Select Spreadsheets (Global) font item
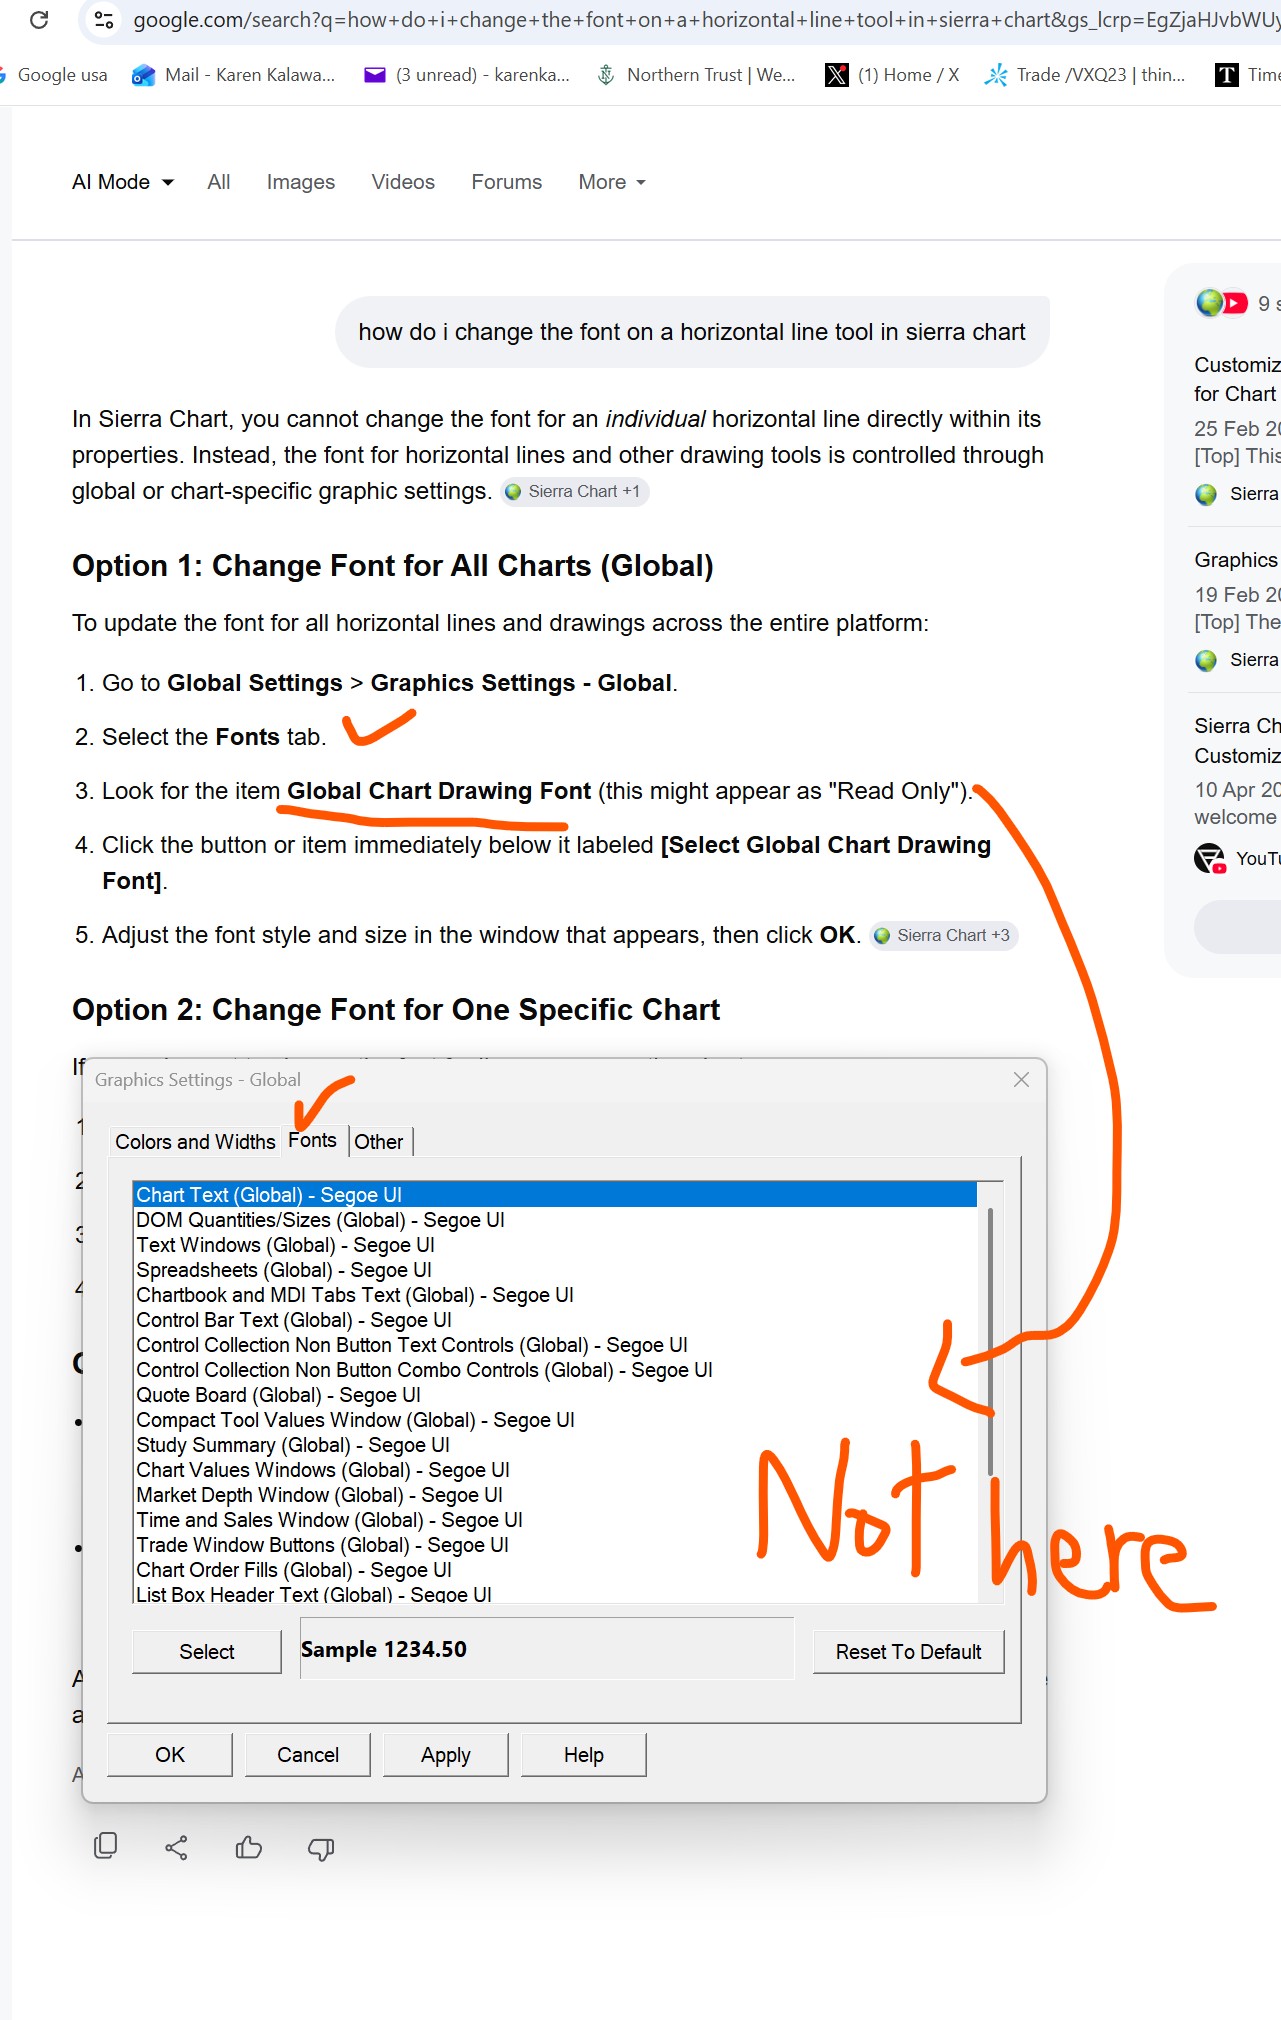Image resolution: width=1281 pixels, height=2020 pixels. click(x=555, y=1270)
